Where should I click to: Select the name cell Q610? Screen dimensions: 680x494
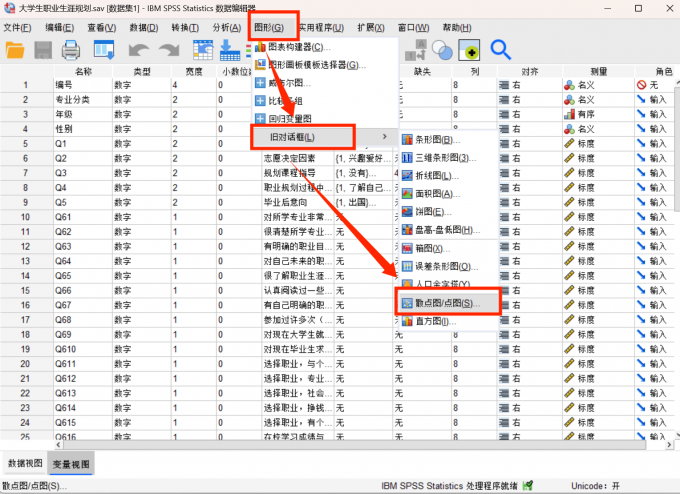click(x=83, y=349)
